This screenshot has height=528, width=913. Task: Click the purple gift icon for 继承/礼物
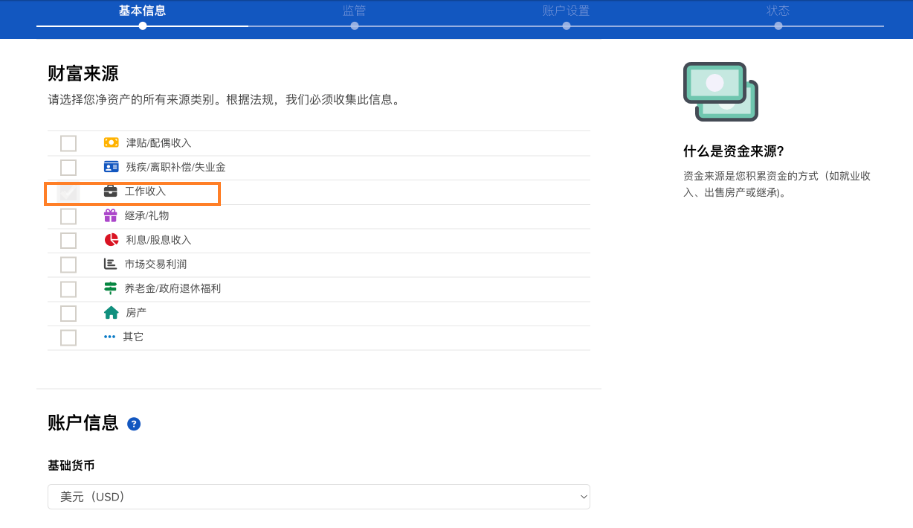point(111,216)
